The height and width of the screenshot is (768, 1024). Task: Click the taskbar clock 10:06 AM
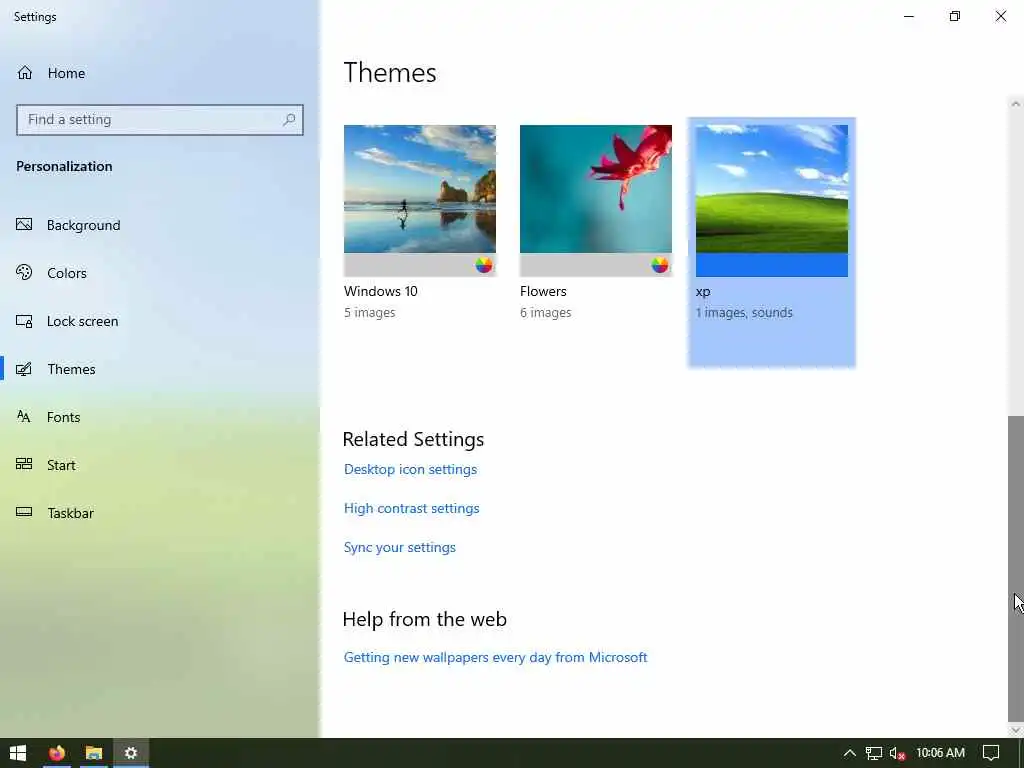tap(940, 753)
